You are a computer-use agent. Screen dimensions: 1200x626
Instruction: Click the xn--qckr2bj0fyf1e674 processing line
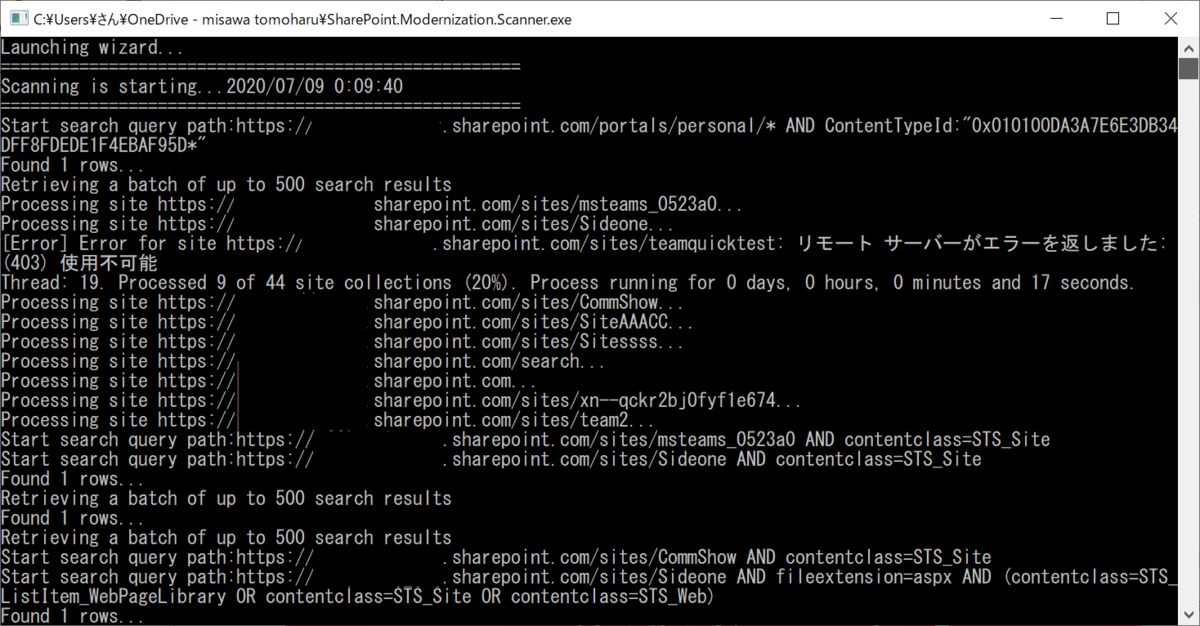tap(401, 401)
